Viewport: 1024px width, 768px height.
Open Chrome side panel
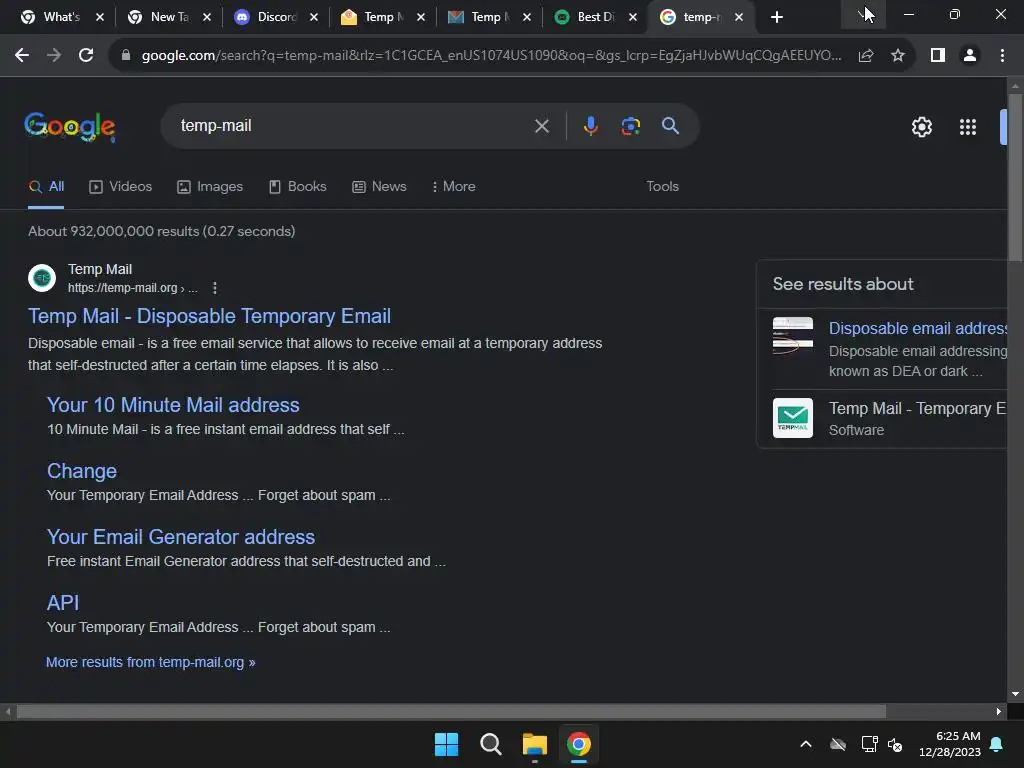point(938,56)
